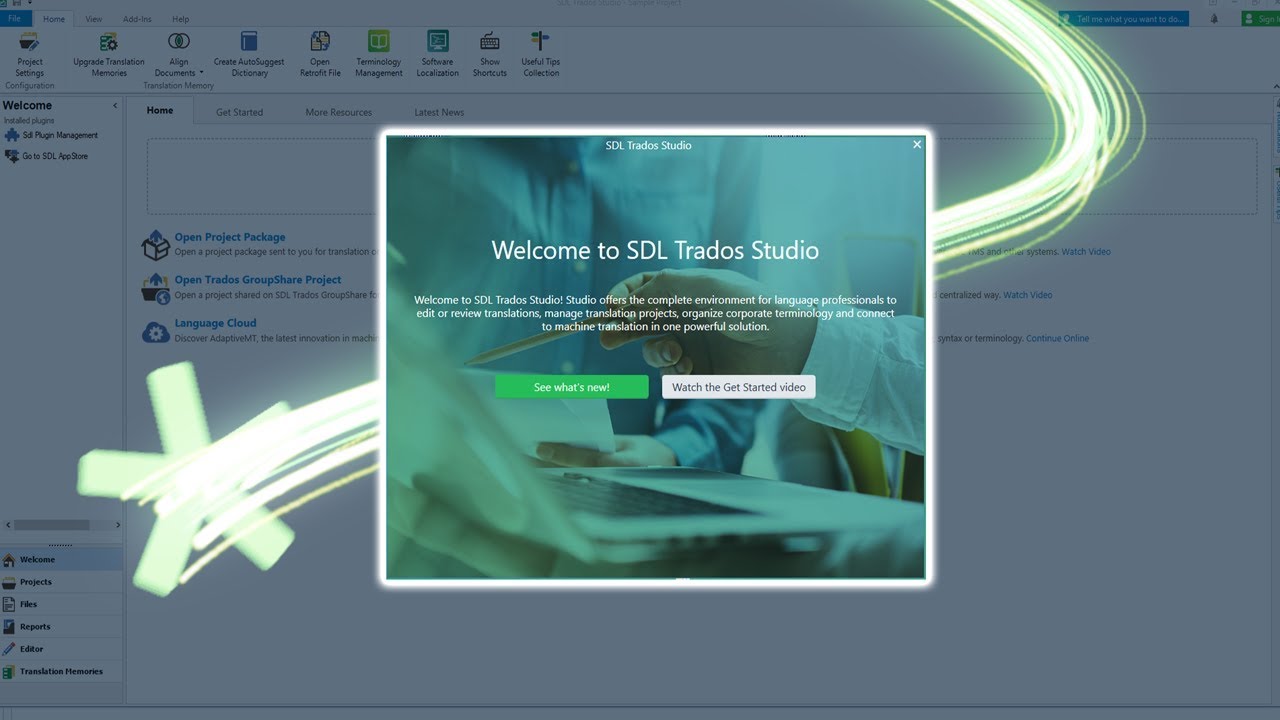Click Upgrade Translation Memories icon
This screenshot has height=720, width=1280.
(x=109, y=42)
